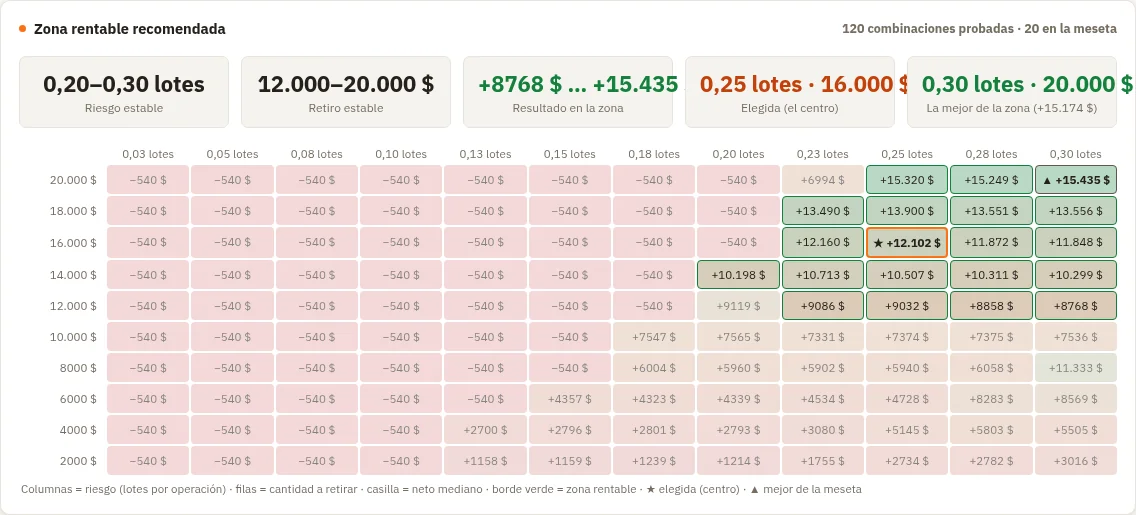Click the +11.333 $ cell in 8000 $ row
Image resolution: width=1136 pixels, height=515 pixels.
tap(1075, 368)
